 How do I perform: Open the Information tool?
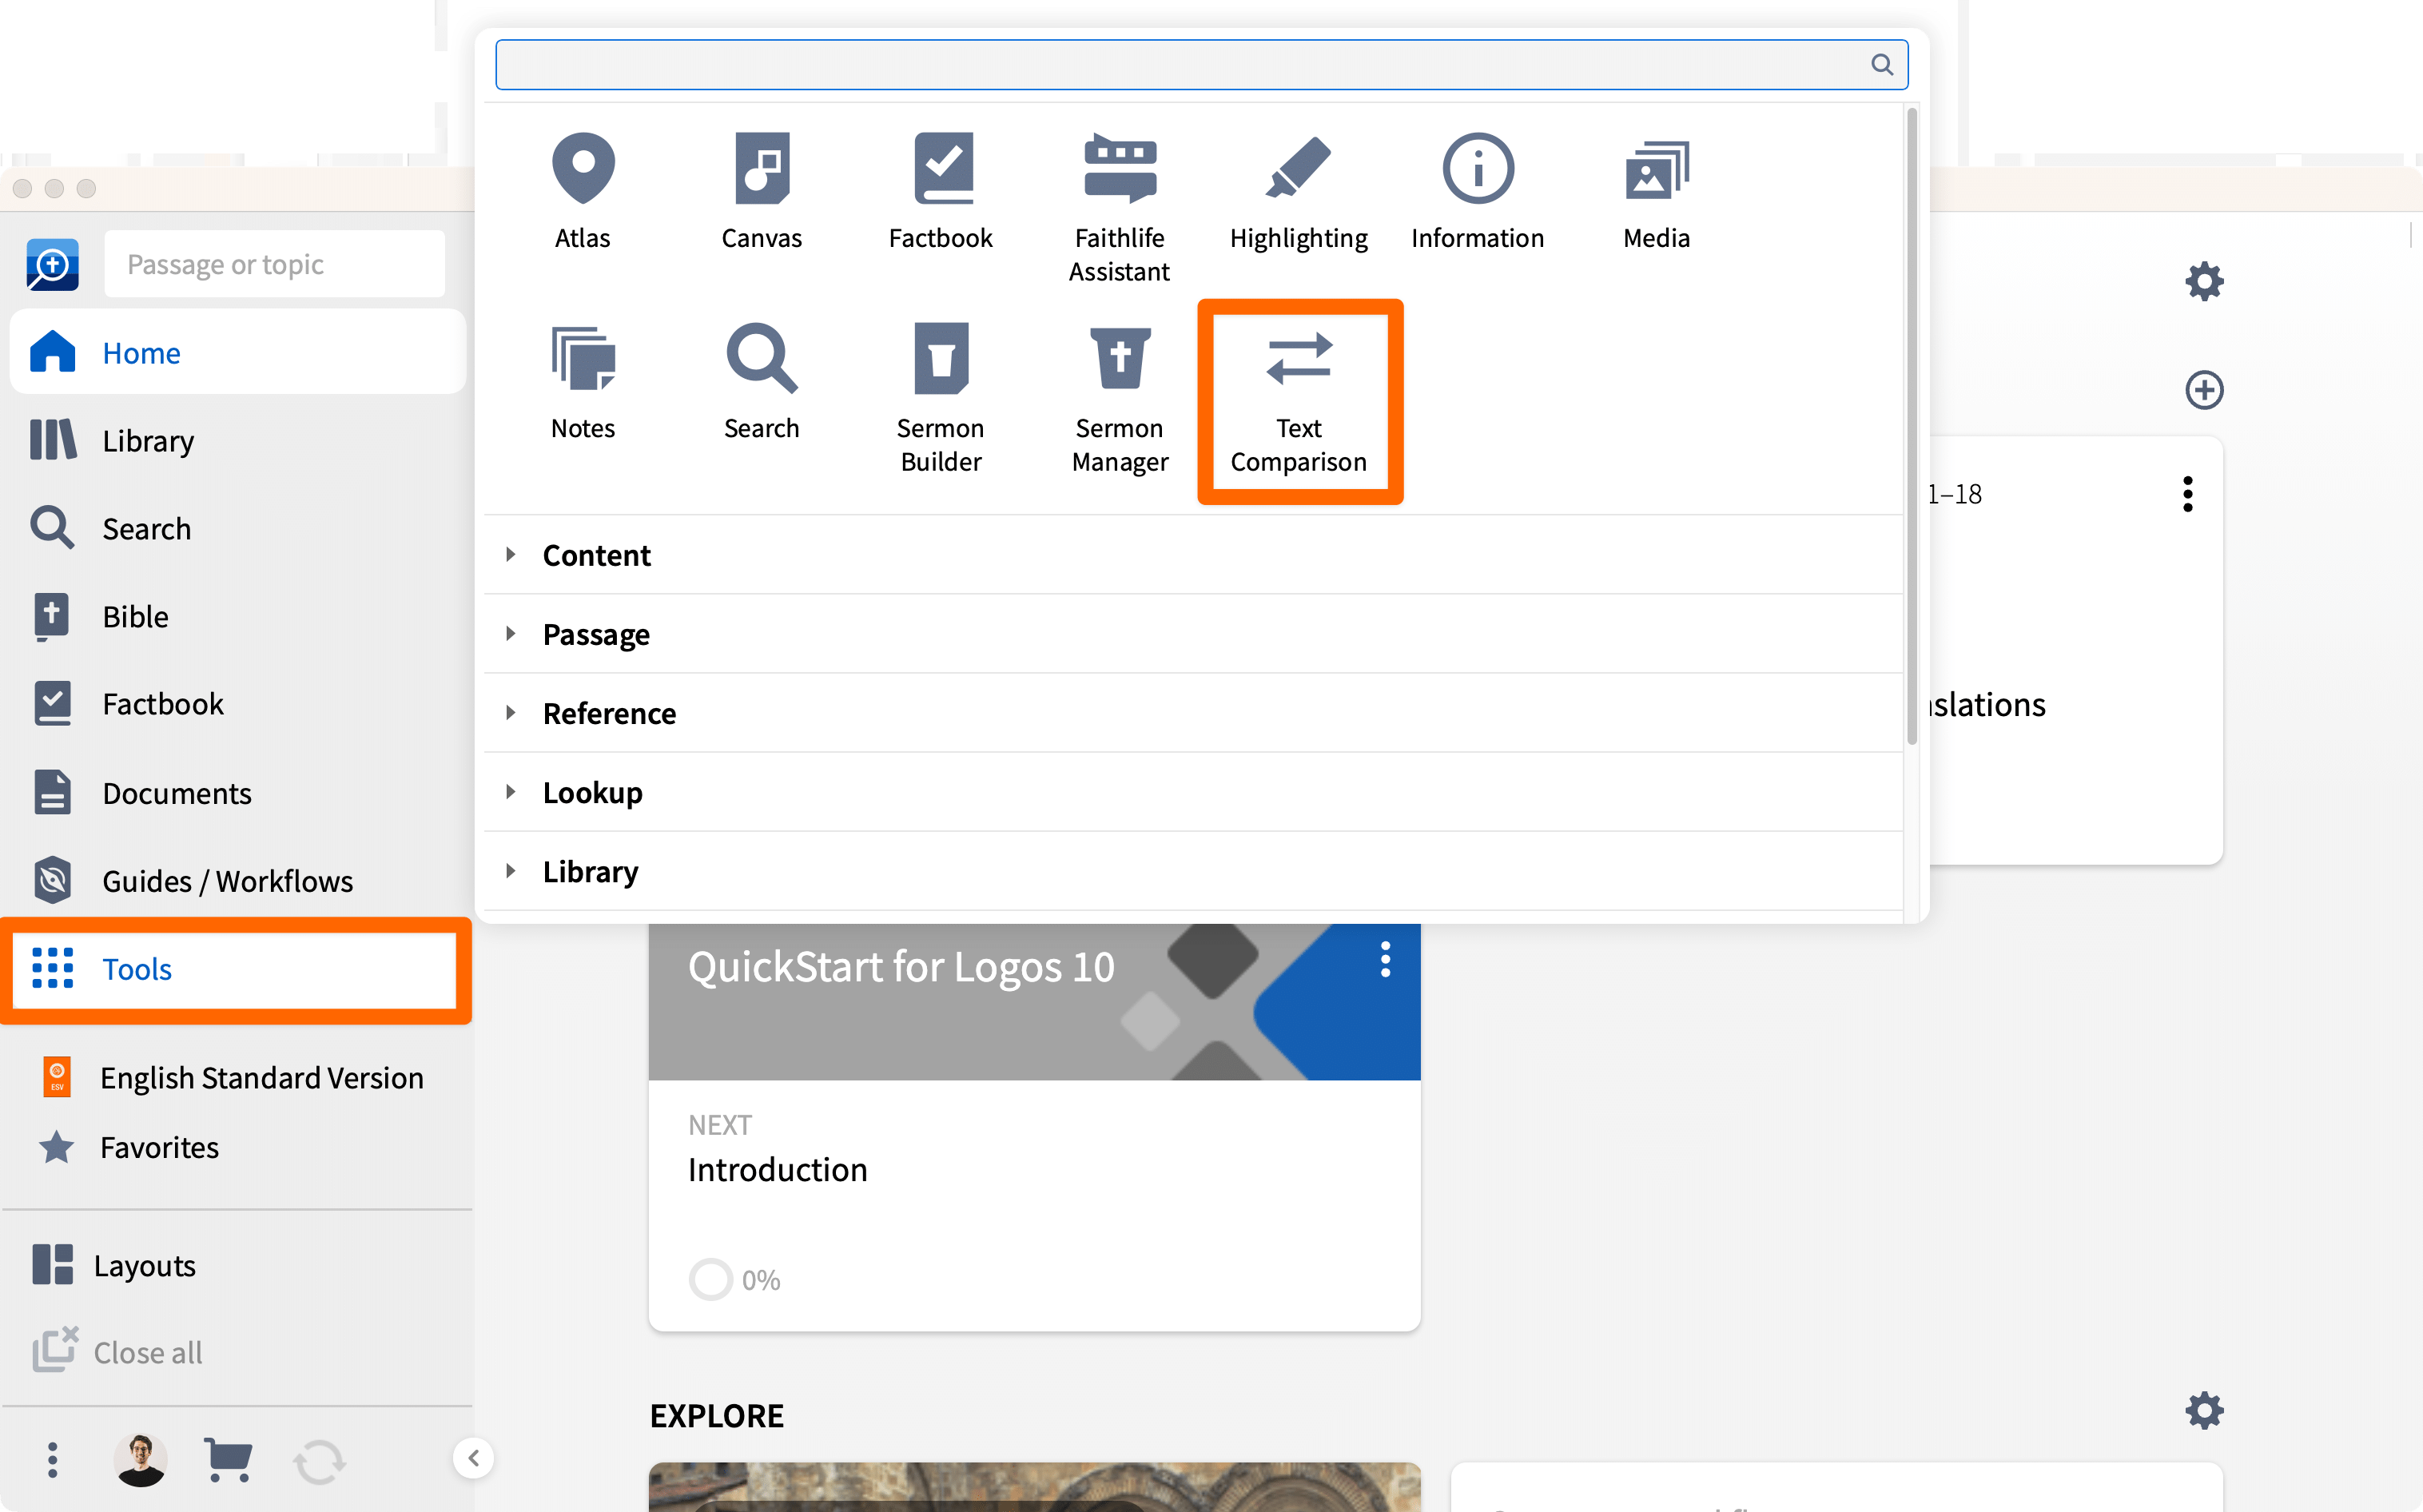1477,192
